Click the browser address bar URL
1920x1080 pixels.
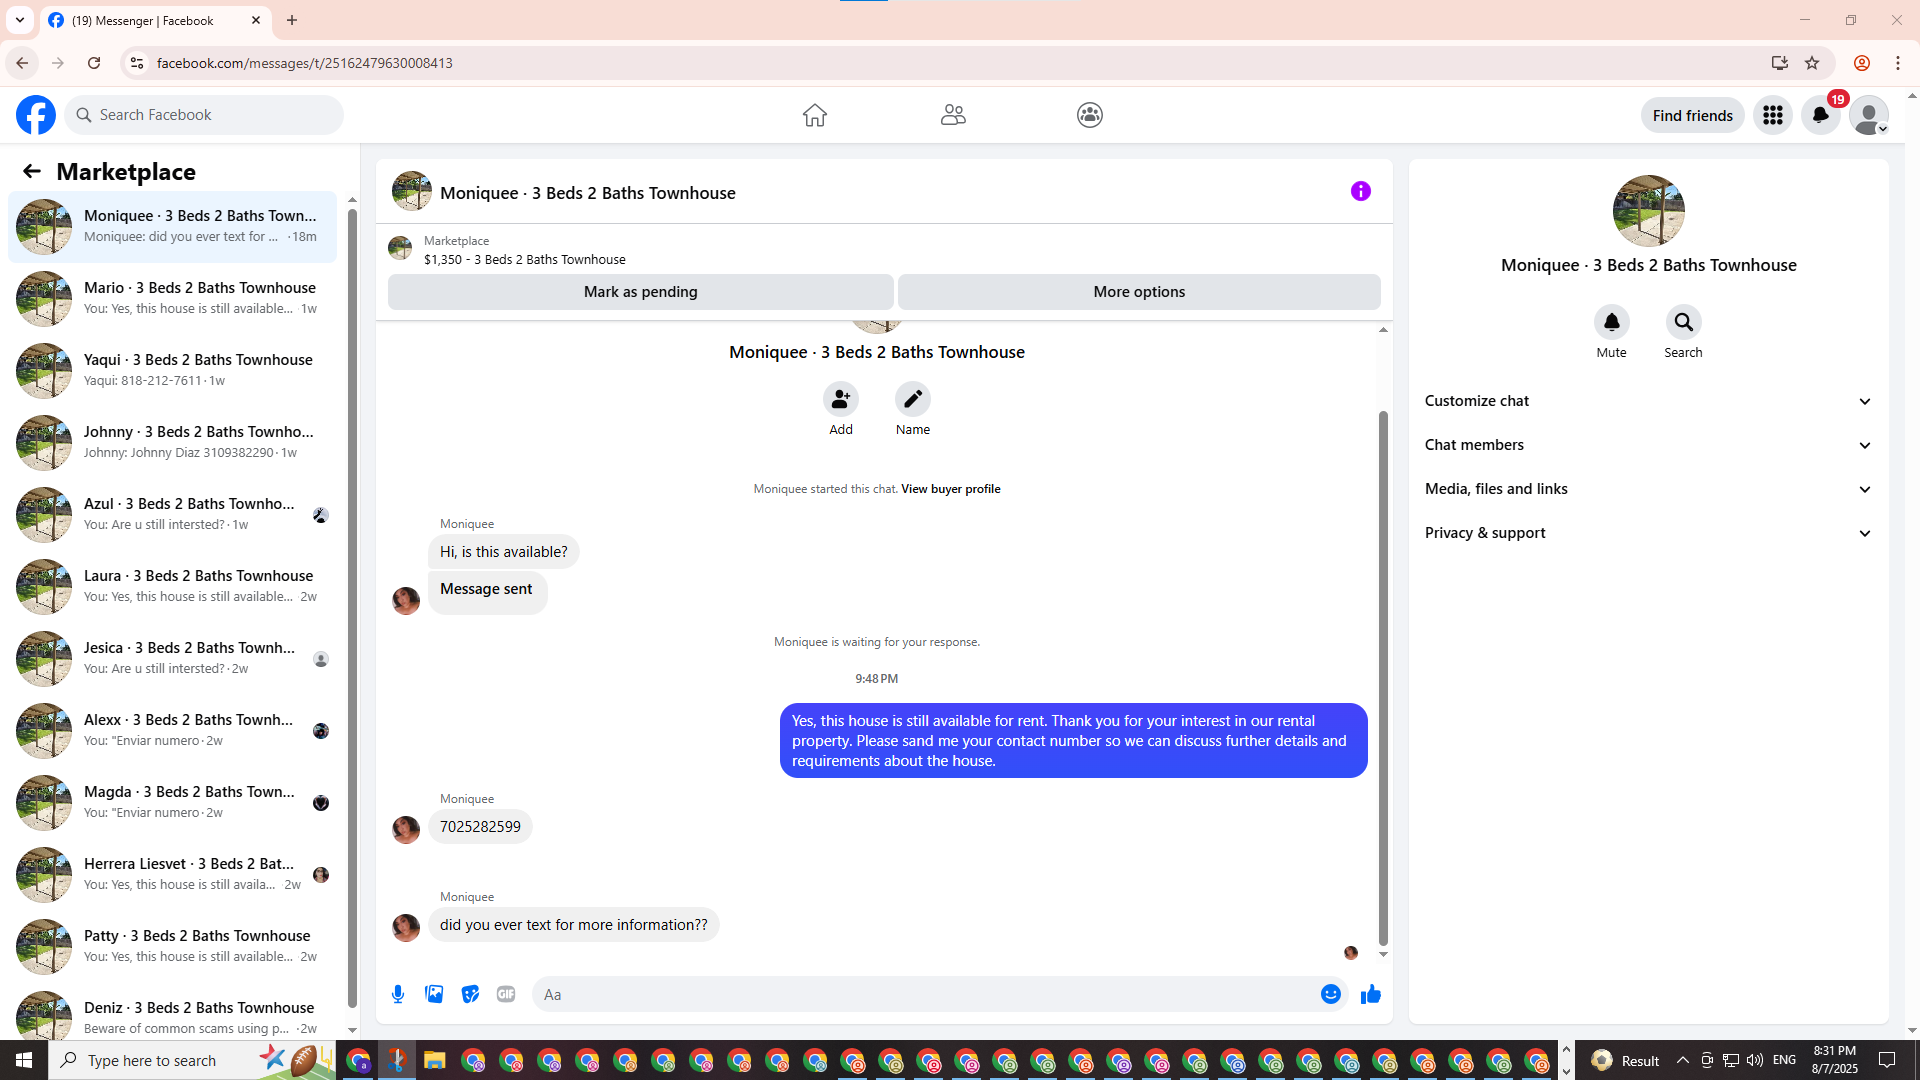pyautogui.click(x=305, y=63)
